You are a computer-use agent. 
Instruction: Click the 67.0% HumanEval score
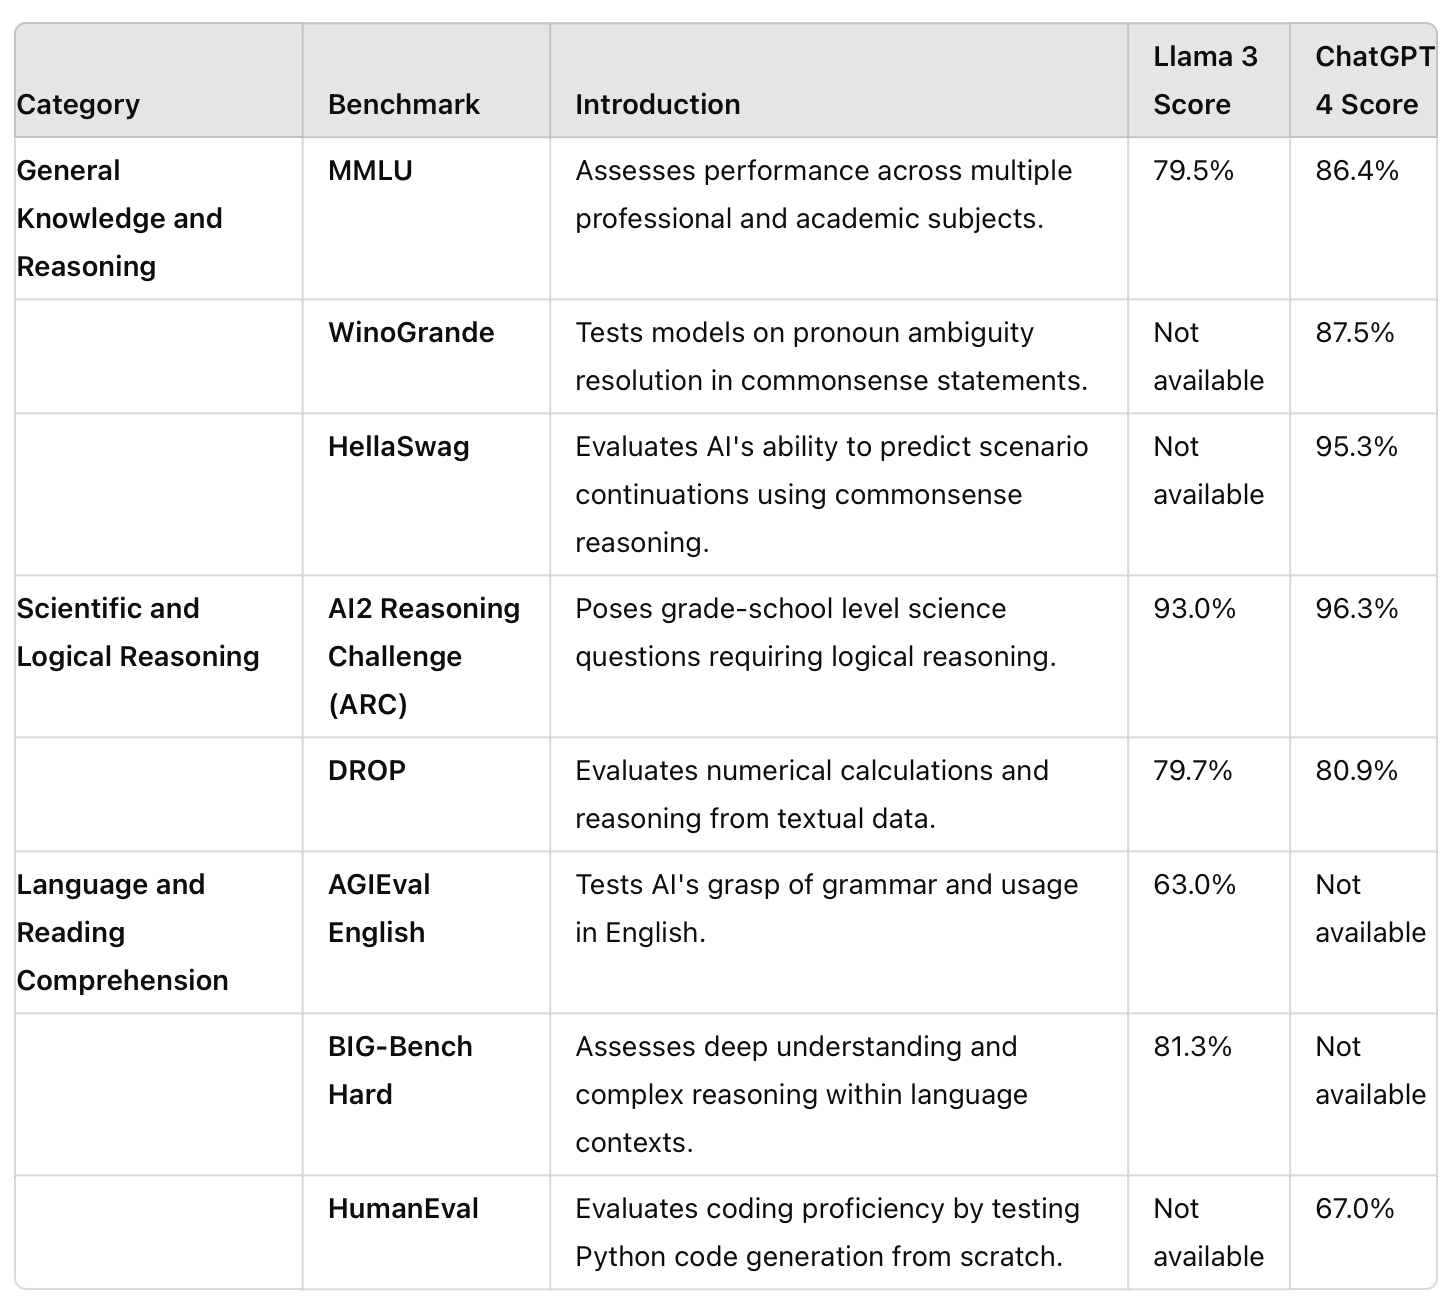point(1354,1208)
